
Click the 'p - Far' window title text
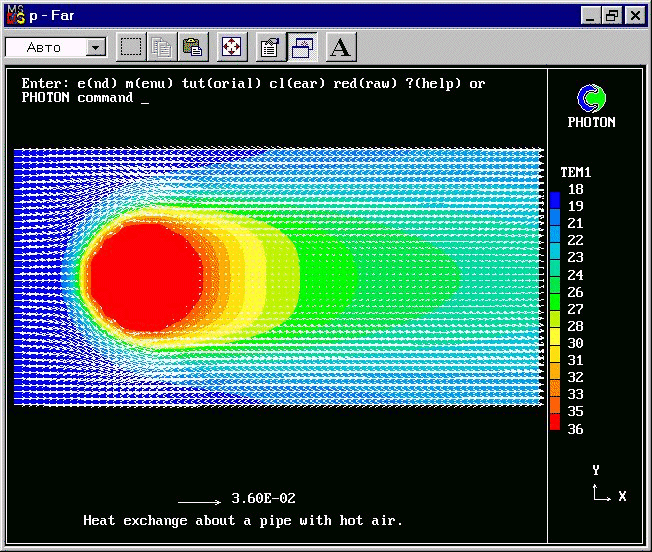(x=52, y=16)
